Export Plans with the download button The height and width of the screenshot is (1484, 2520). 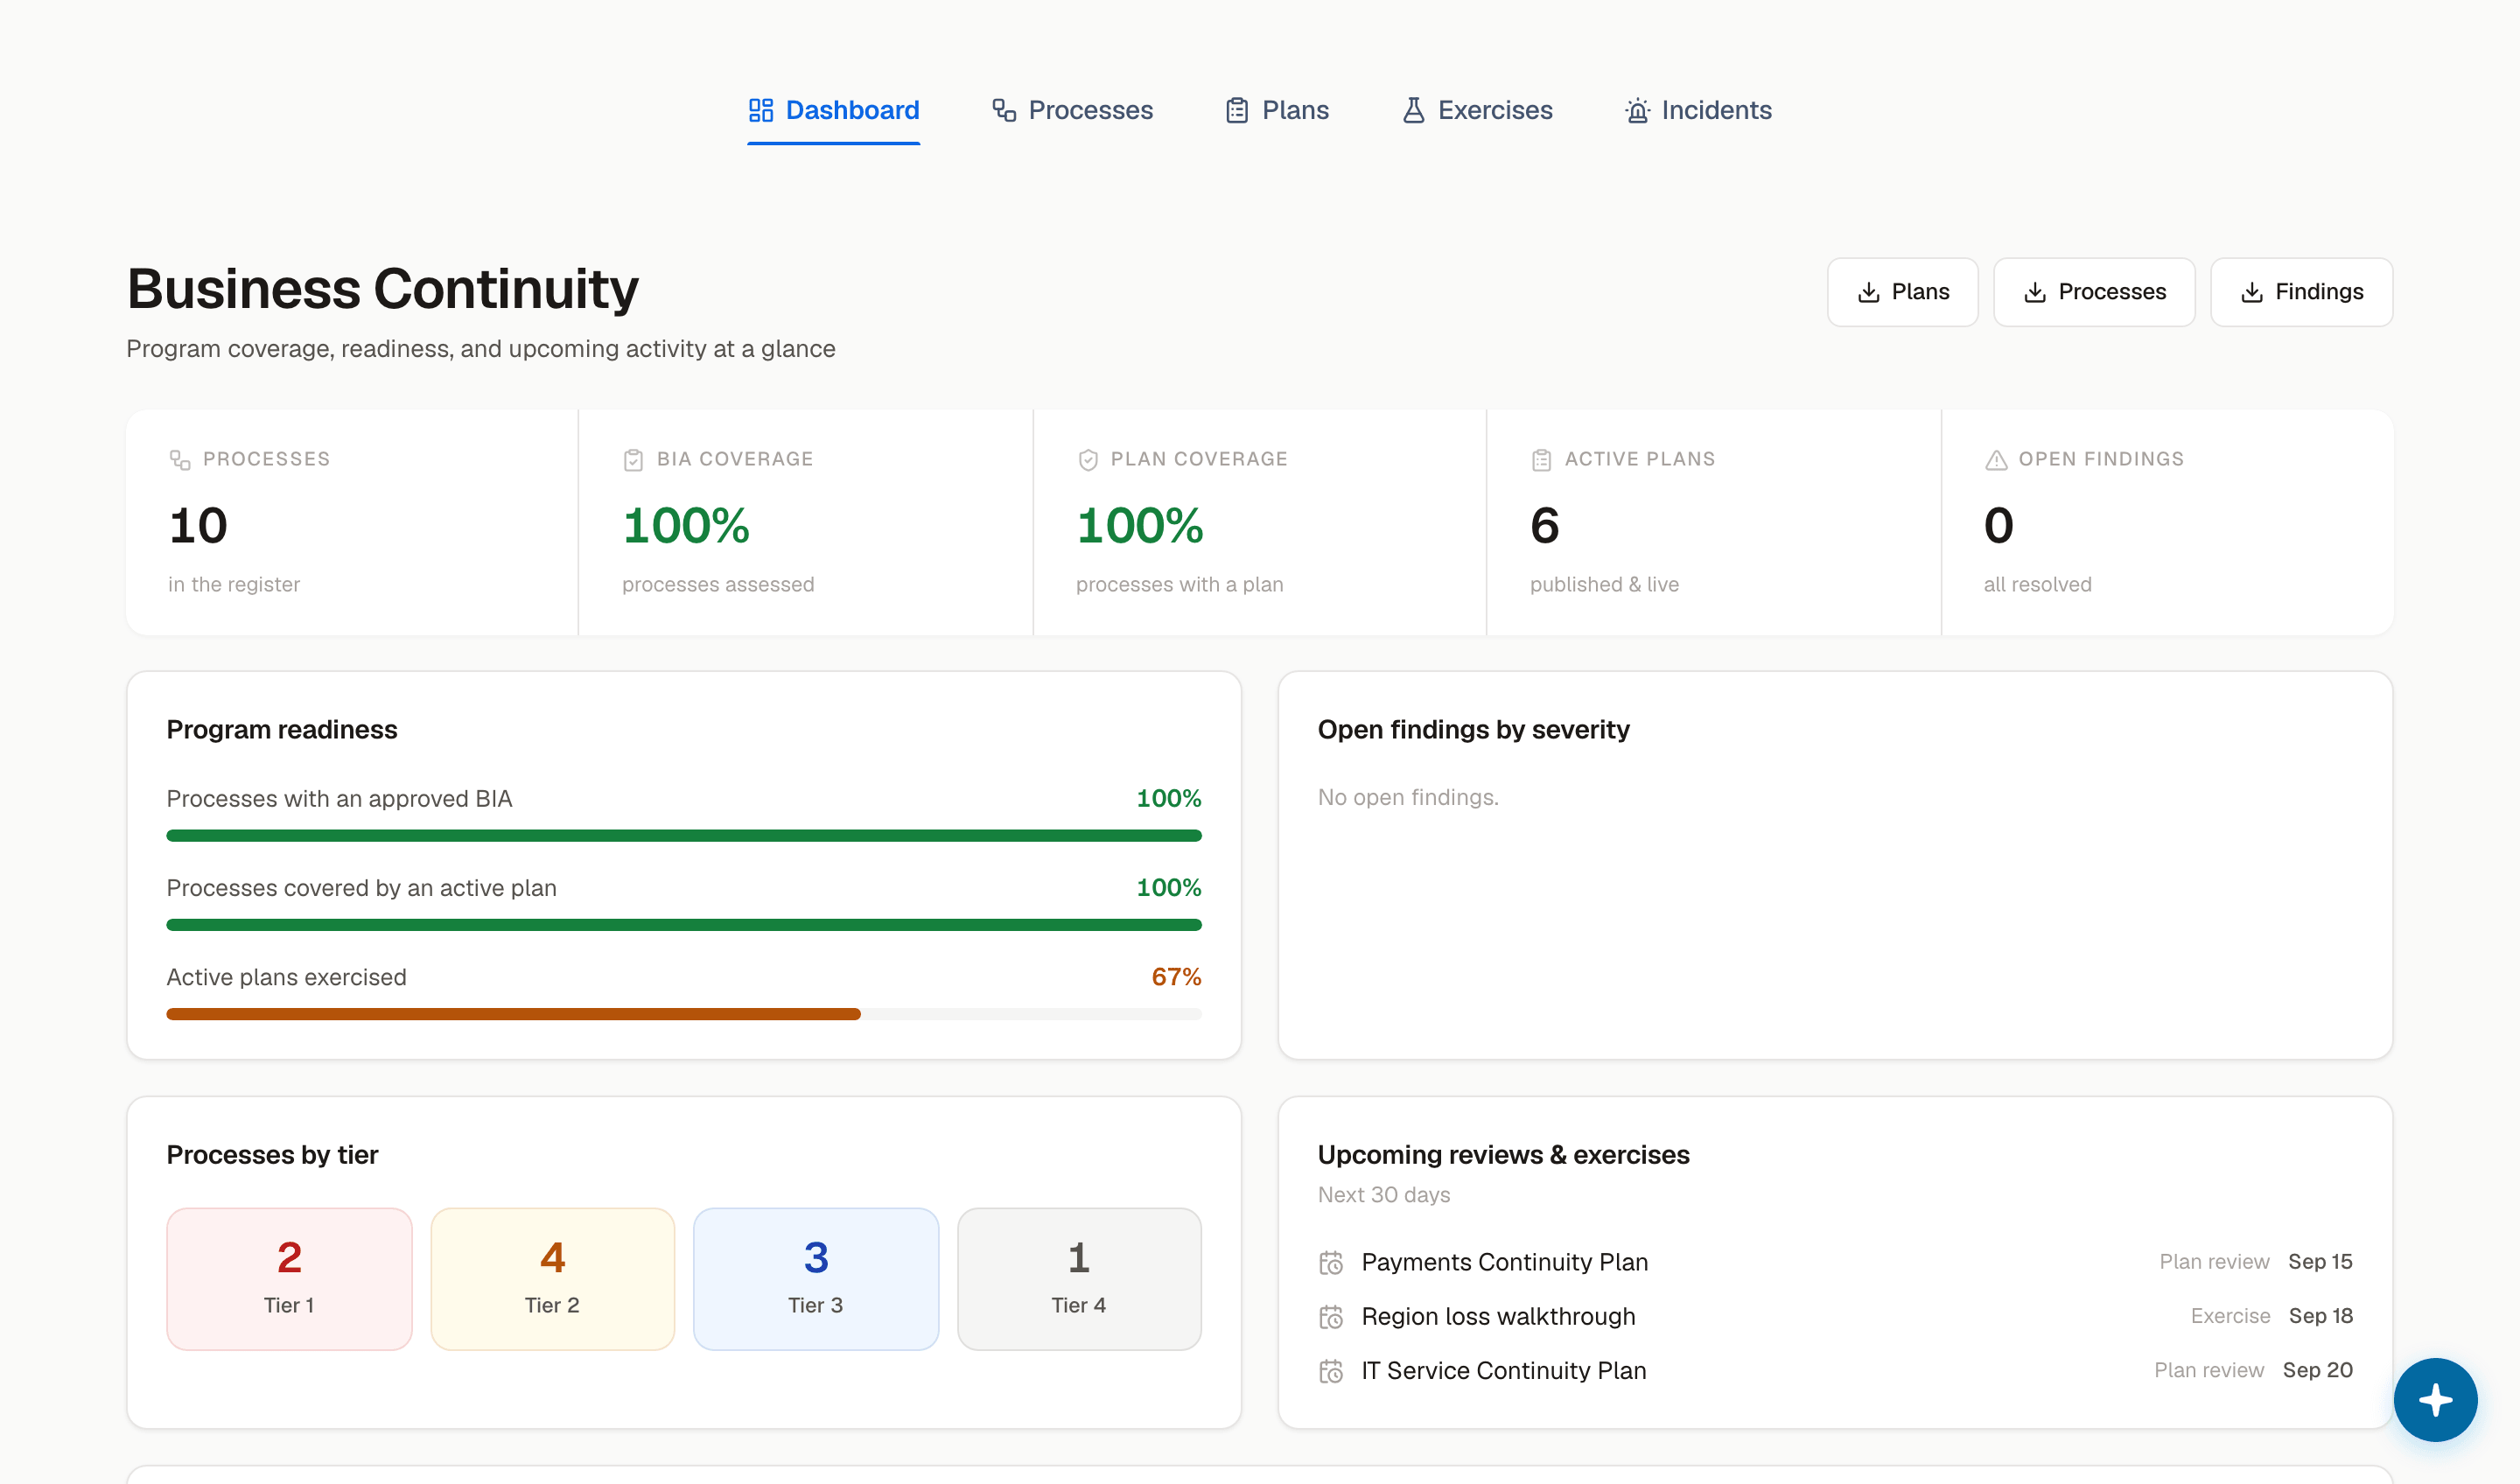(x=1902, y=292)
